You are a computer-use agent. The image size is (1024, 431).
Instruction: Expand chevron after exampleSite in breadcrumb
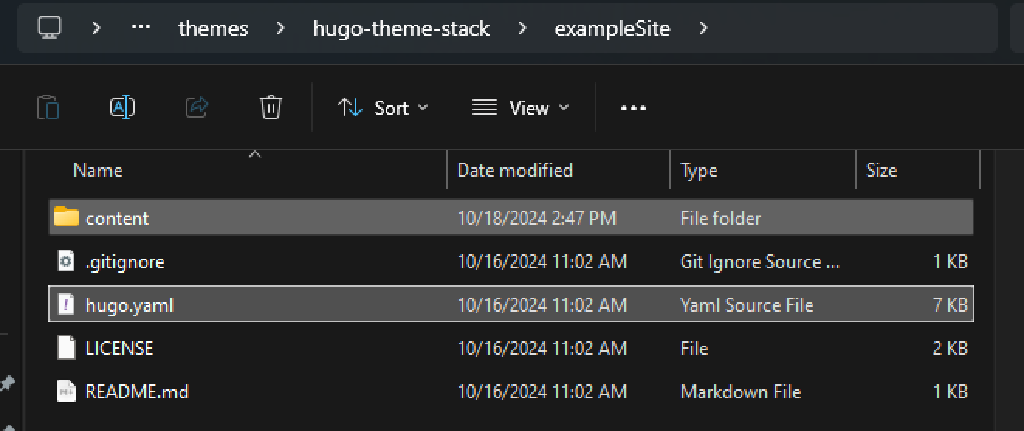pyautogui.click(x=704, y=28)
